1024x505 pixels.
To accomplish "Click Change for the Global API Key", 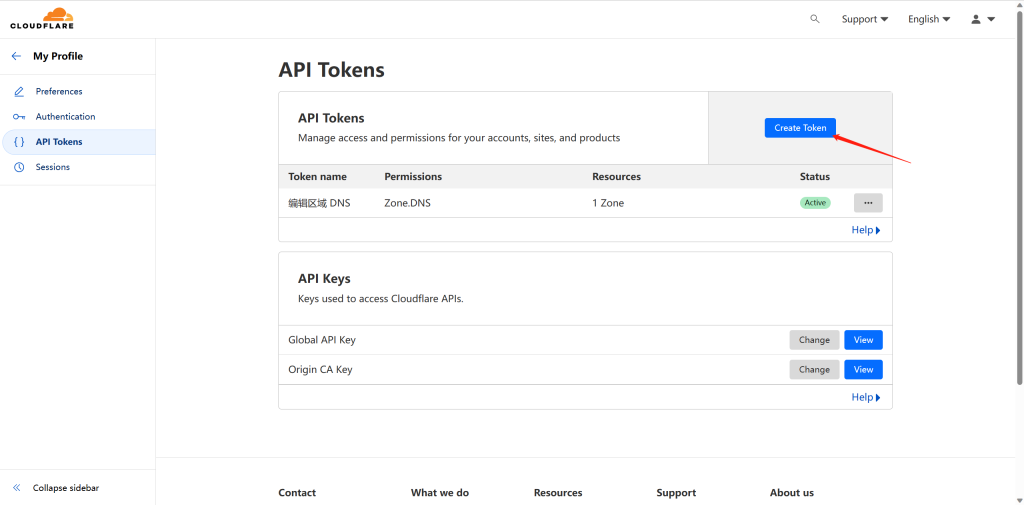I will tap(814, 340).
